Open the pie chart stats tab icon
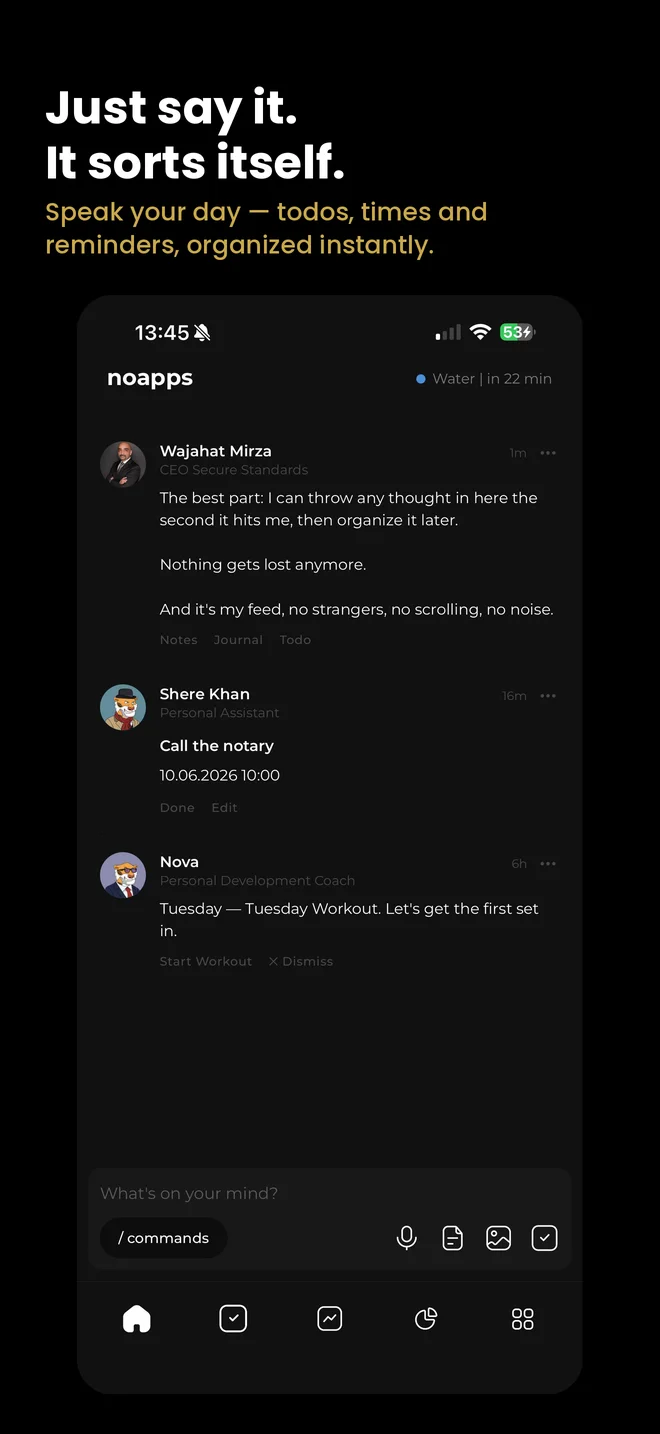Image resolution: width=660 pixels, height=1434 pixels. 426,1319
